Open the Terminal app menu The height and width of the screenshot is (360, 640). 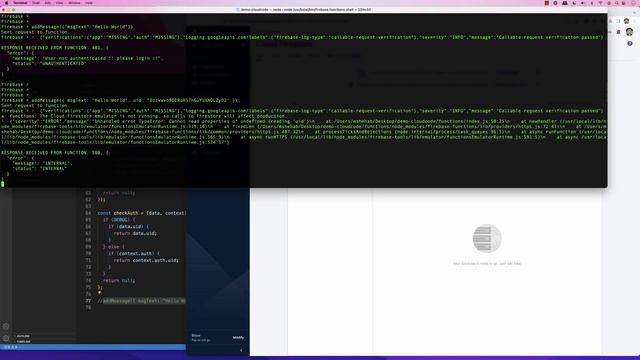(x=20, y=3)
